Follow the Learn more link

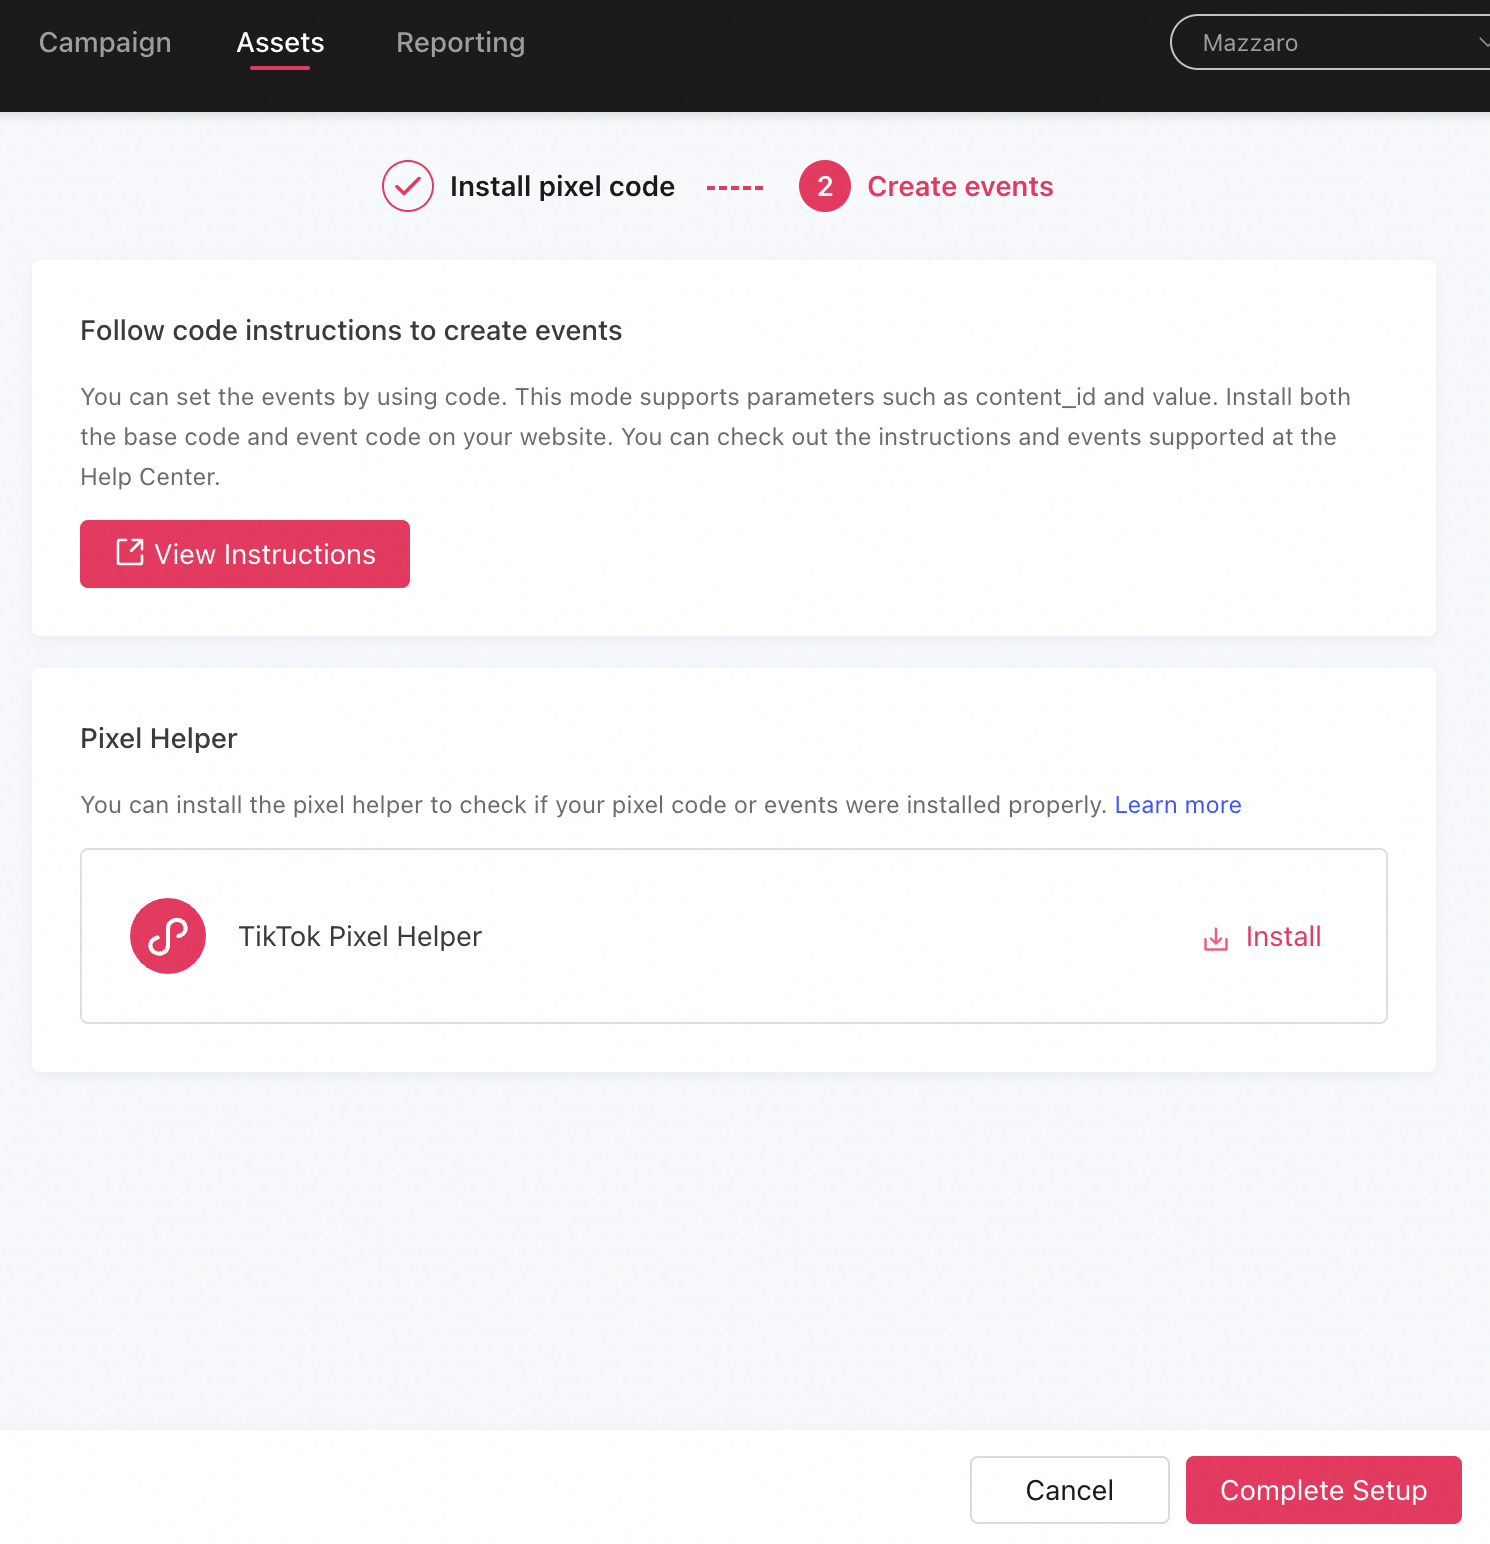(x=1177, y=805)
